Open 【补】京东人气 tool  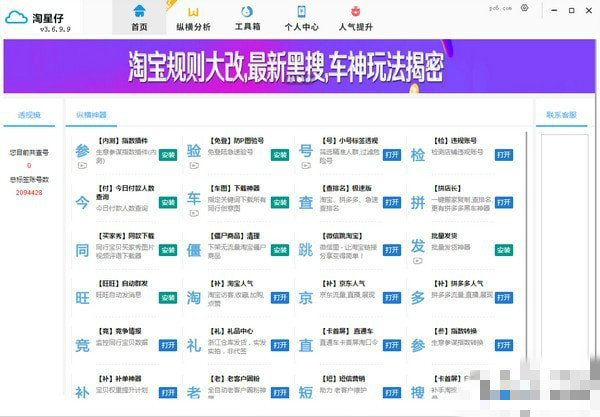pos(392,298)
